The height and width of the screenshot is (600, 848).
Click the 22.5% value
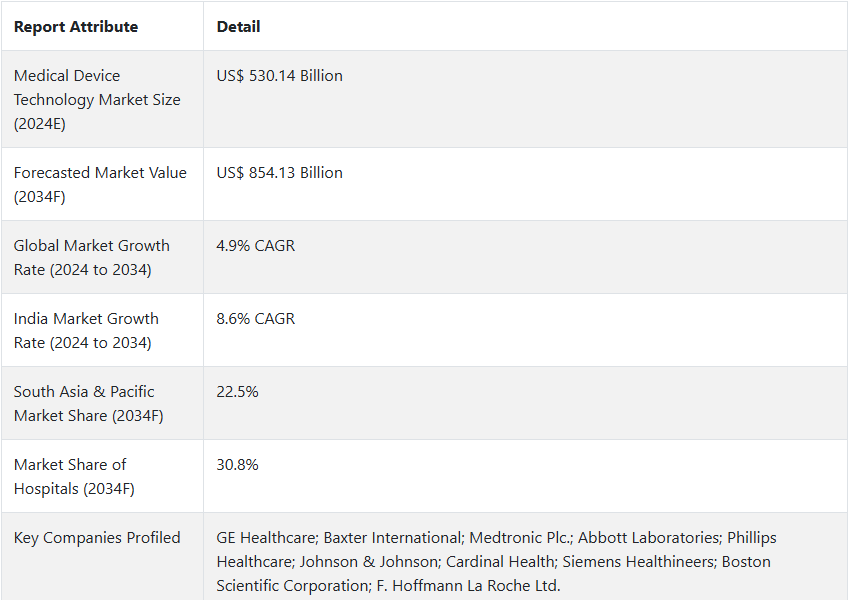tap(237, 392)
